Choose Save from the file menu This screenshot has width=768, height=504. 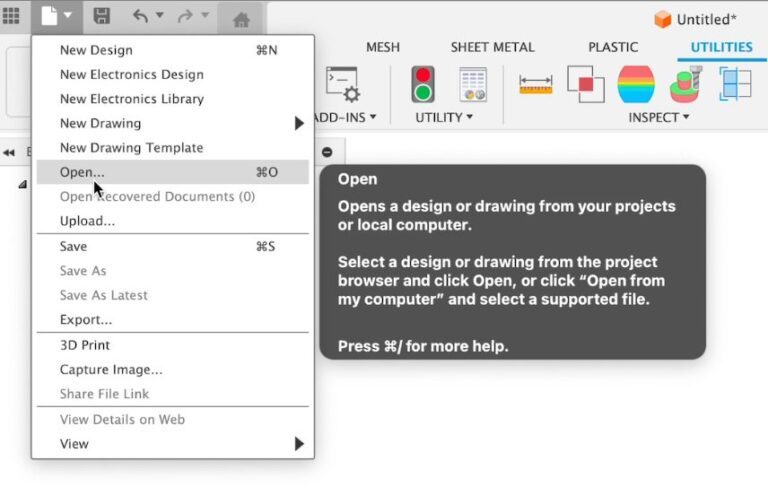pyautogui.click(x=172, y=246)
